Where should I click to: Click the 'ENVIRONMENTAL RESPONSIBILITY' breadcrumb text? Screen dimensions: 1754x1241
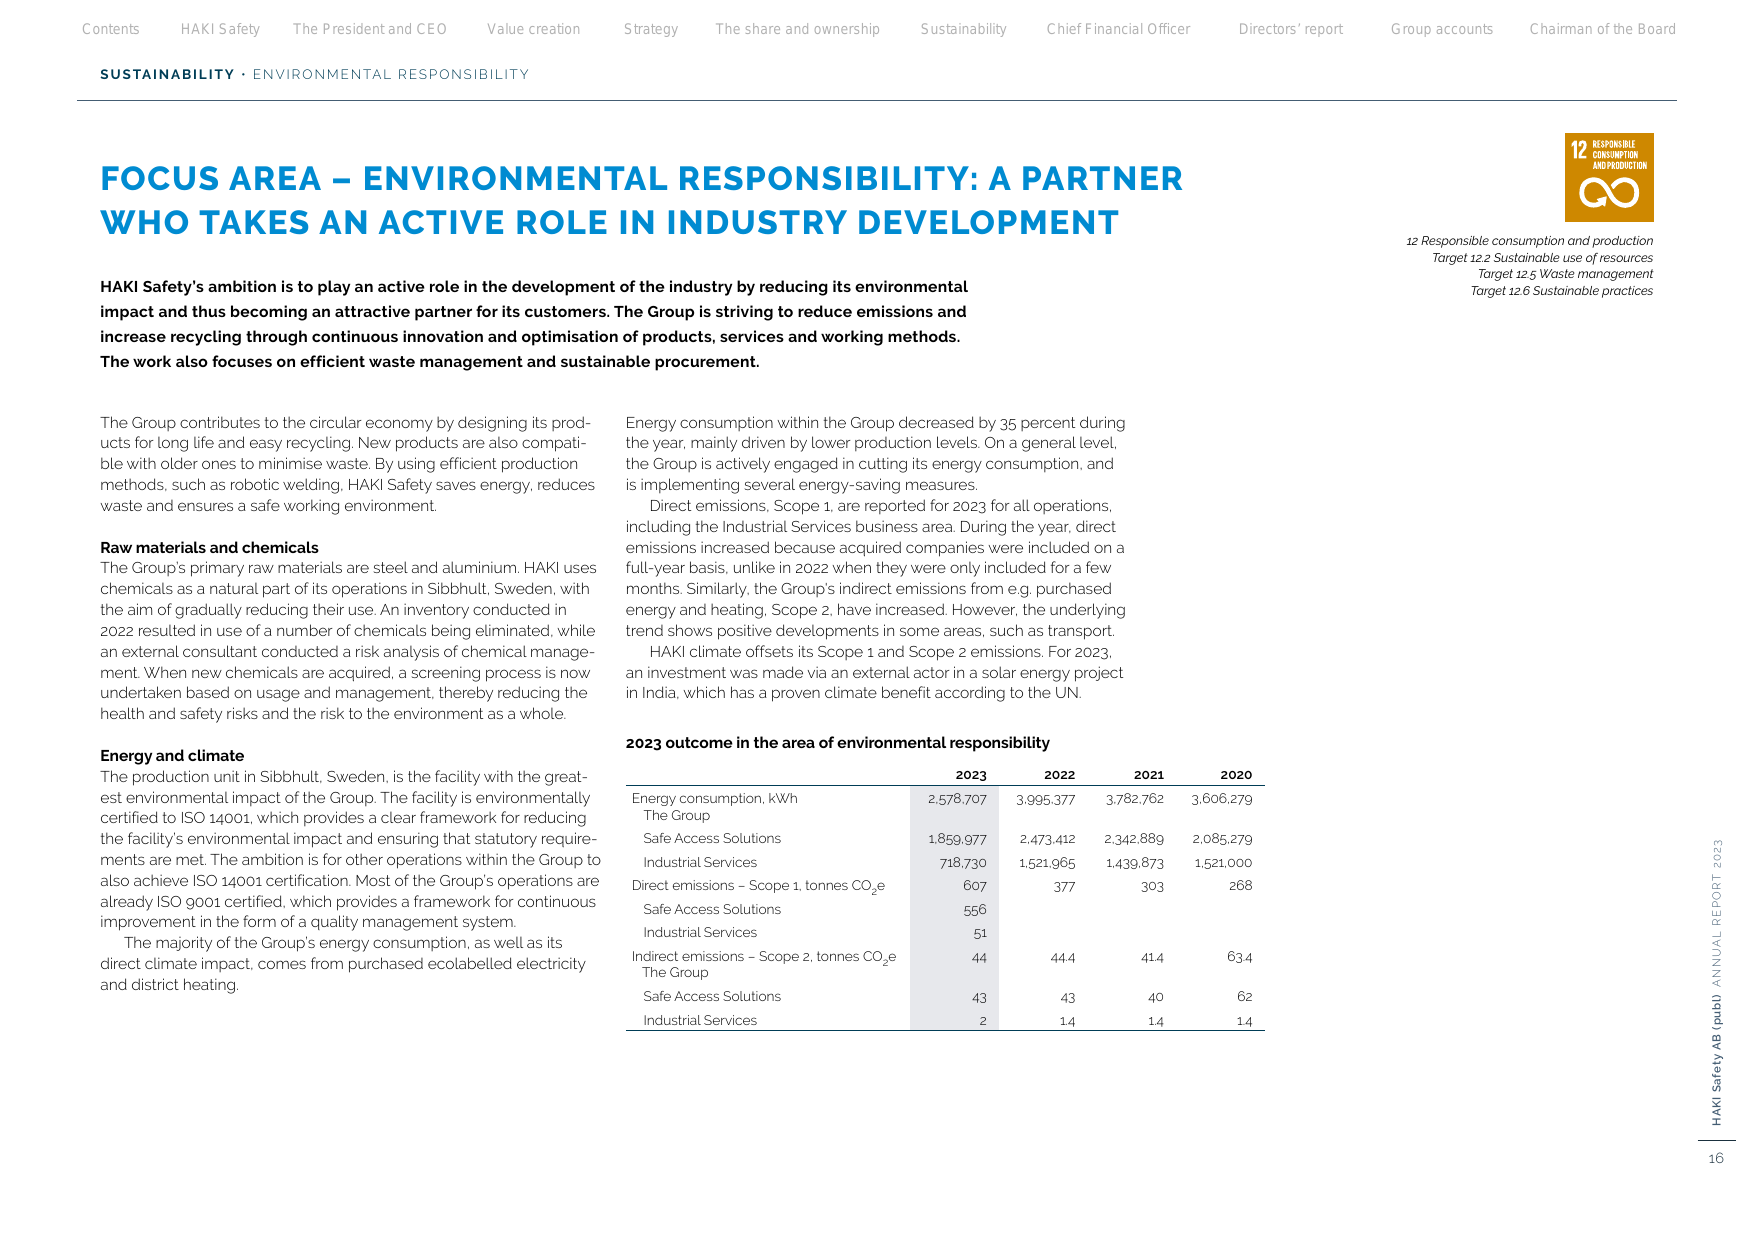pos(391,75)
